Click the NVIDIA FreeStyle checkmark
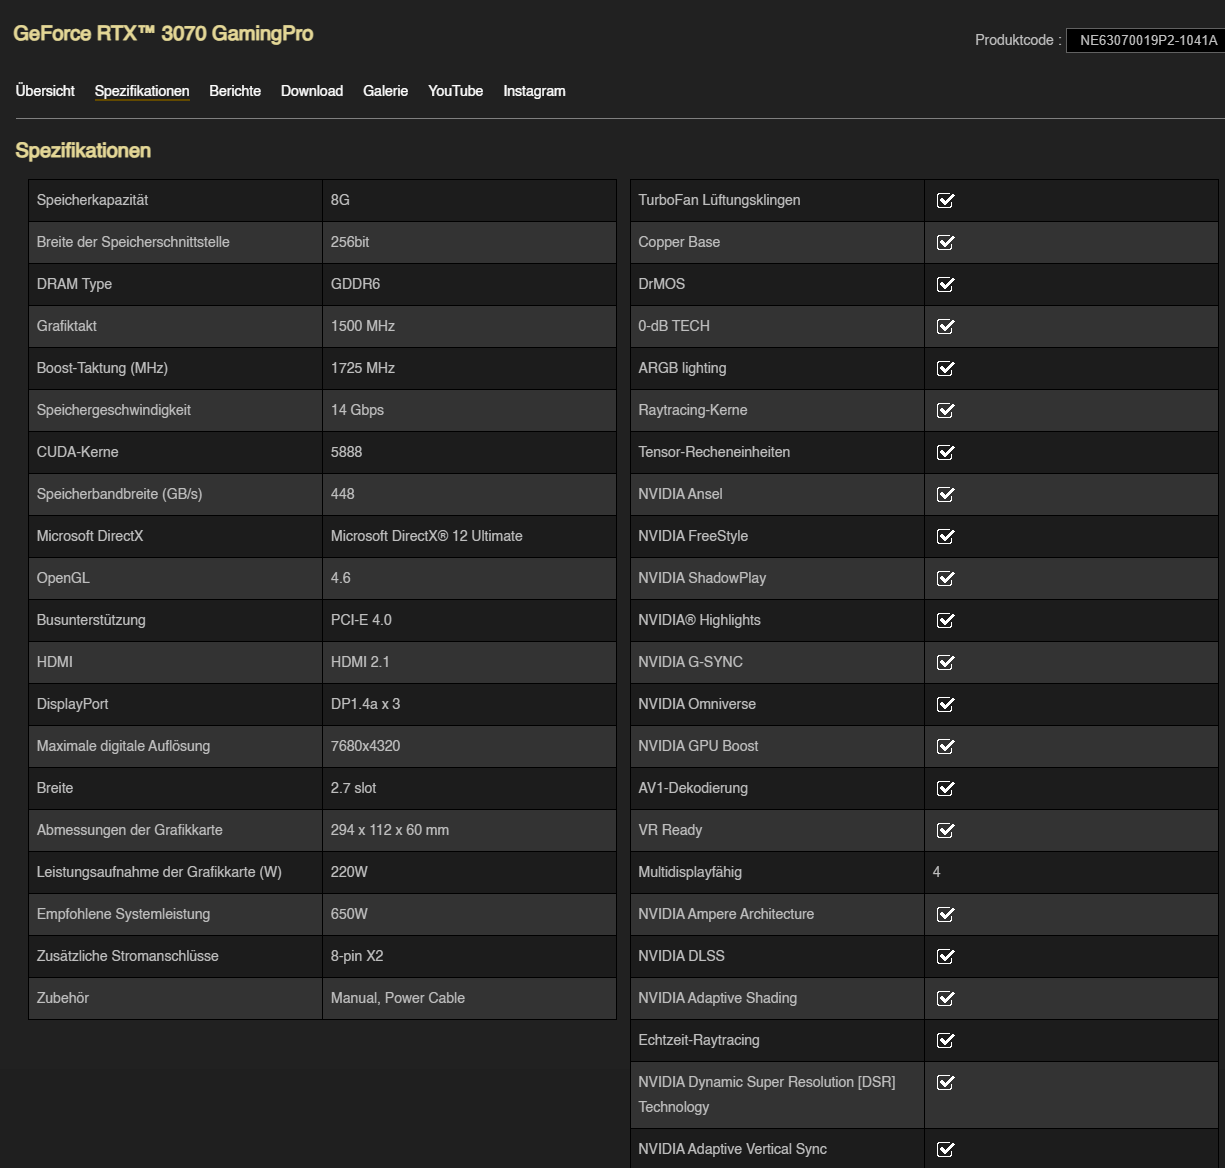Screen dimensions: 1225x1168 pyautogui.click(x=946, y=536)
